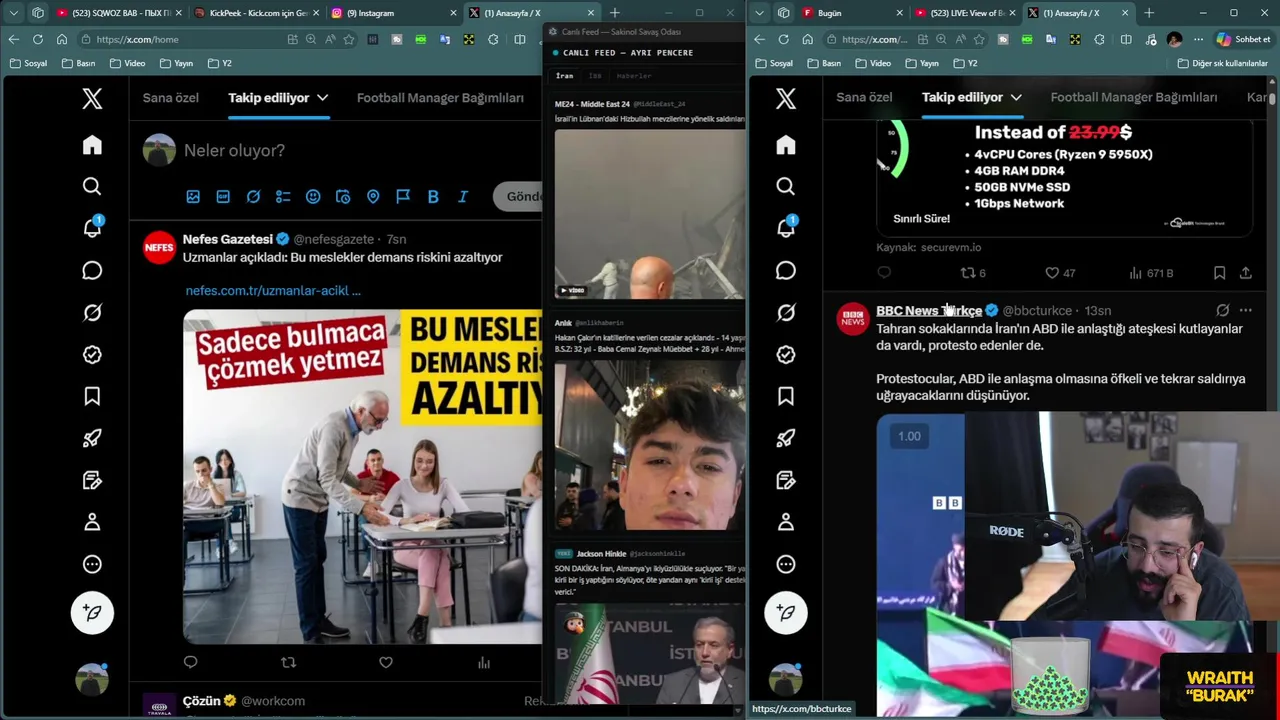
Task: Expand Takip ediliyor dropdown in left window
Action: (322, 98)
